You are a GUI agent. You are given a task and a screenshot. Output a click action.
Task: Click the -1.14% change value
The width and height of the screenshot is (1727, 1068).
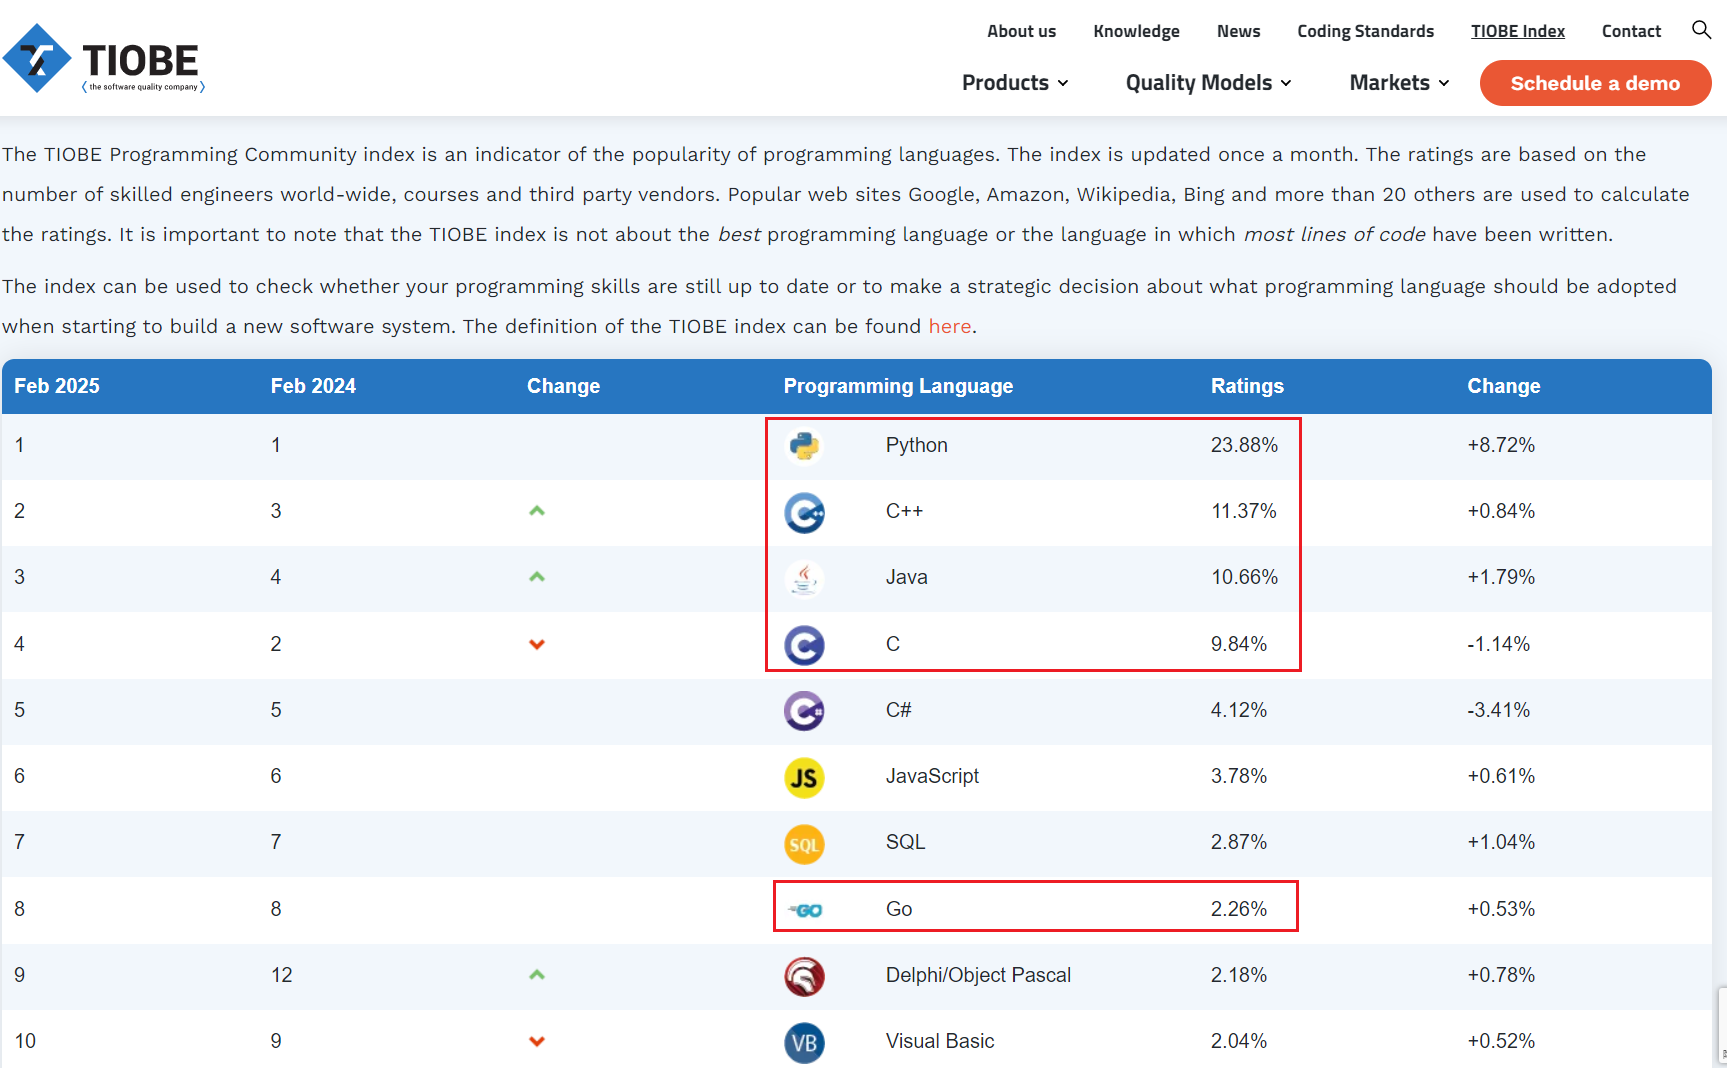1498,644
